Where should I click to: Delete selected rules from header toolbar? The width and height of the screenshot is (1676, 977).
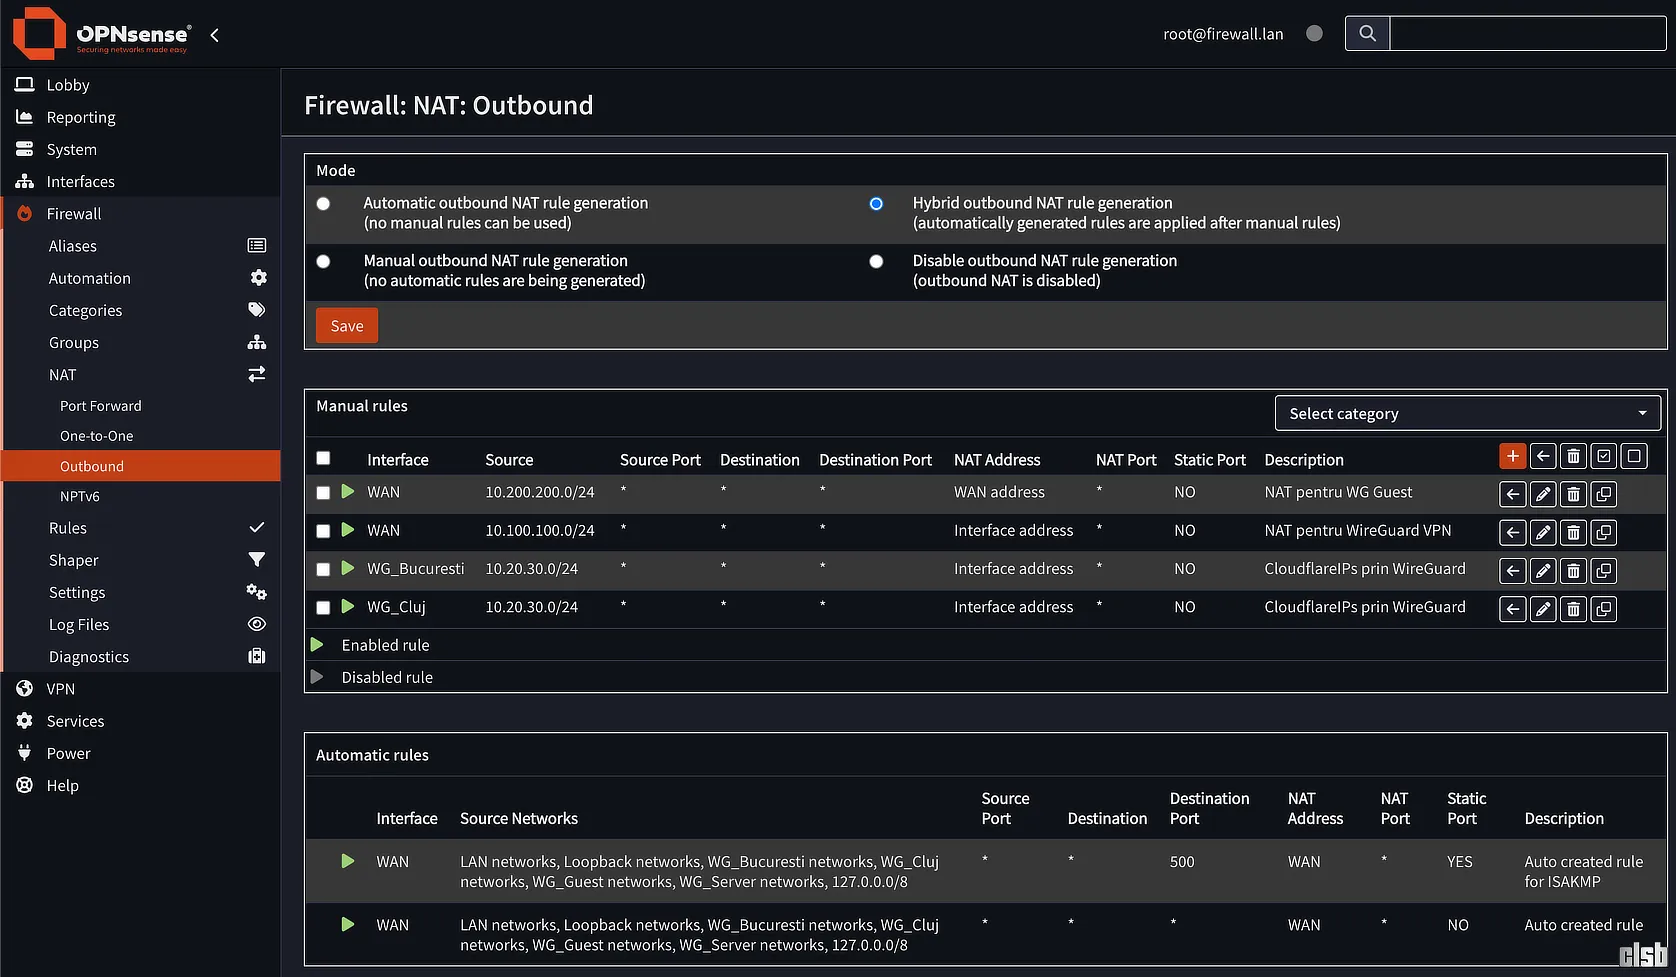click(x=1573, y=456)
